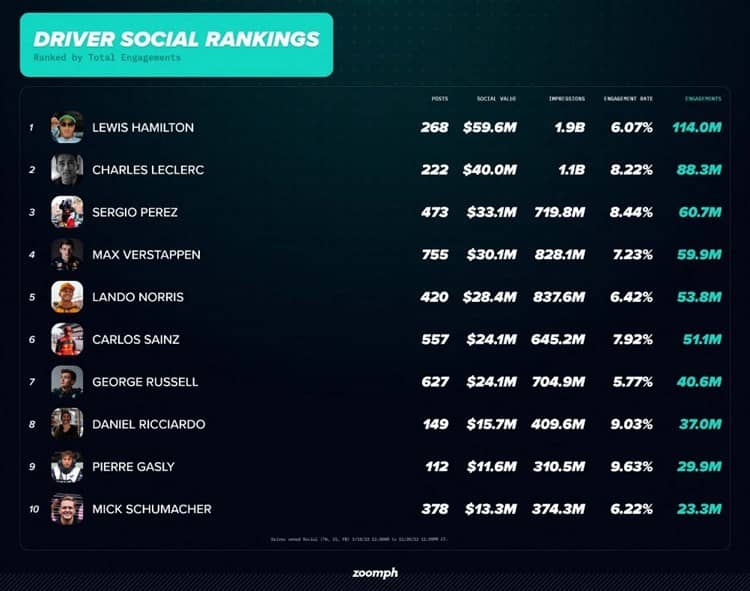This screenshot has height=591, width=750.
Task: Open Daniel Ricciardo's avatar thumbnail
Action: tap(67, 424)
